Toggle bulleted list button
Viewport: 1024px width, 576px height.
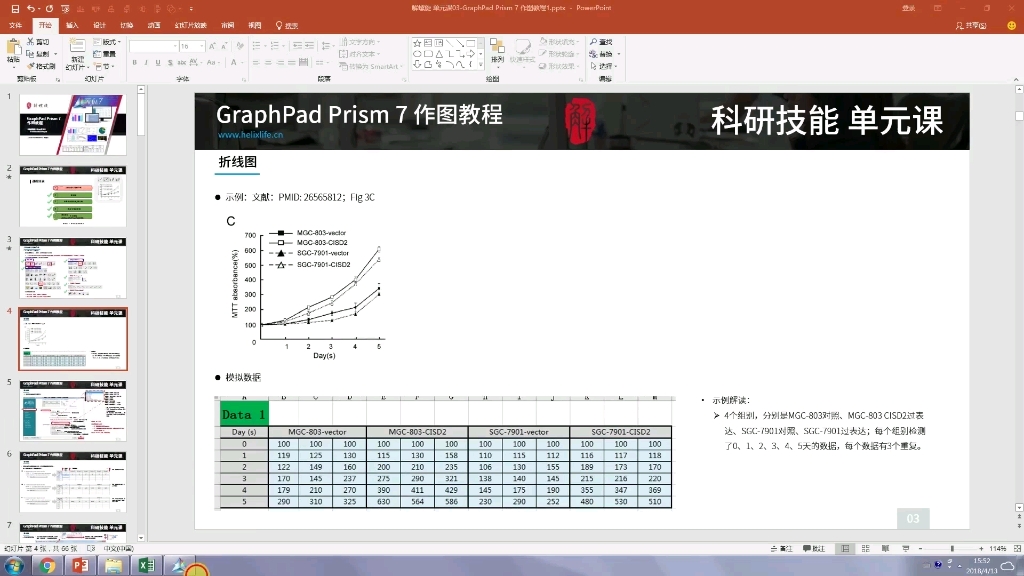coord(257,46)
